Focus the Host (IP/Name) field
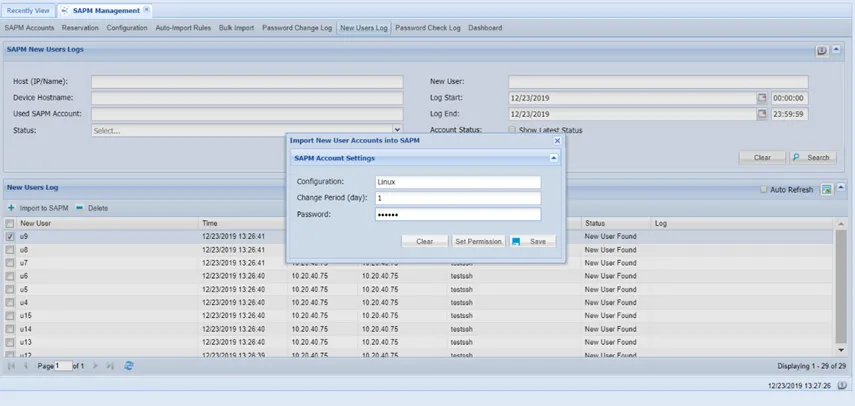The height and width of the screenshot is (406, 855). point(247,82)
